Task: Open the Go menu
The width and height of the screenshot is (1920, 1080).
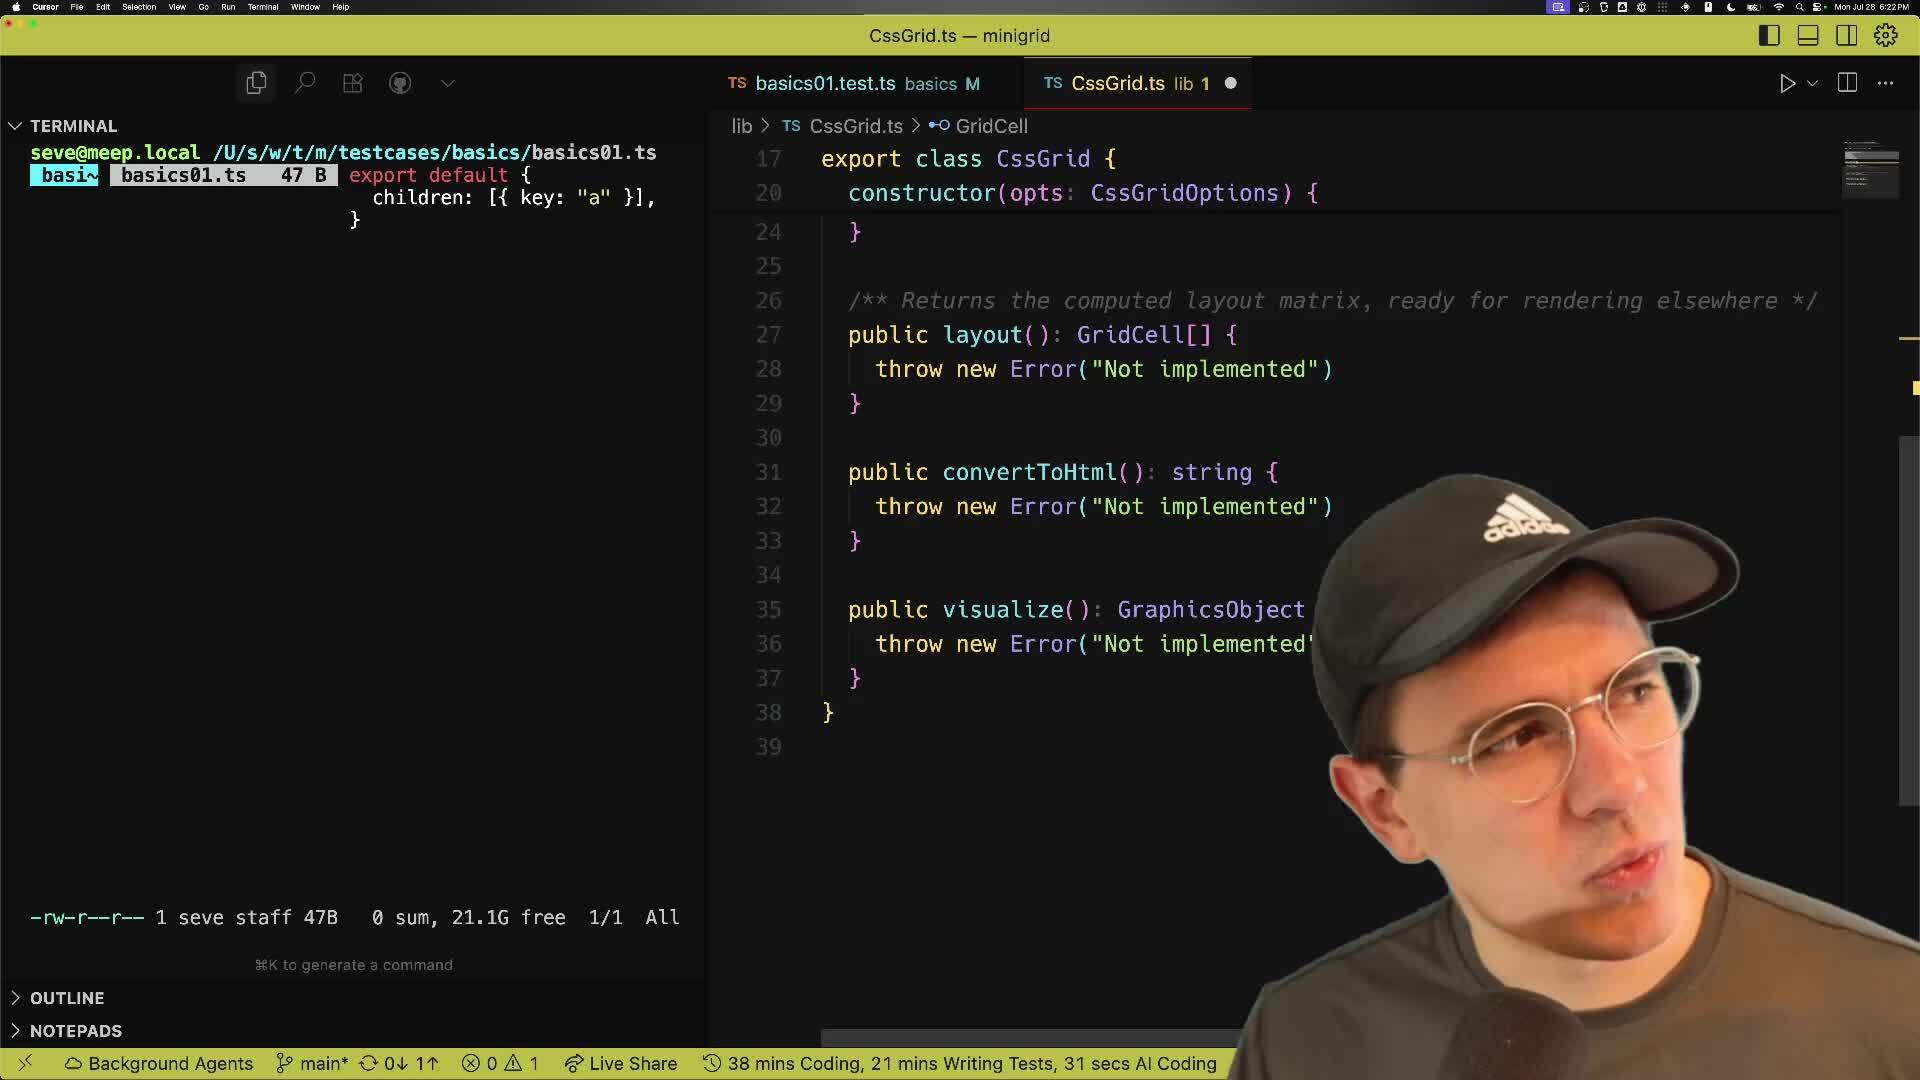Action: (203, 7)
